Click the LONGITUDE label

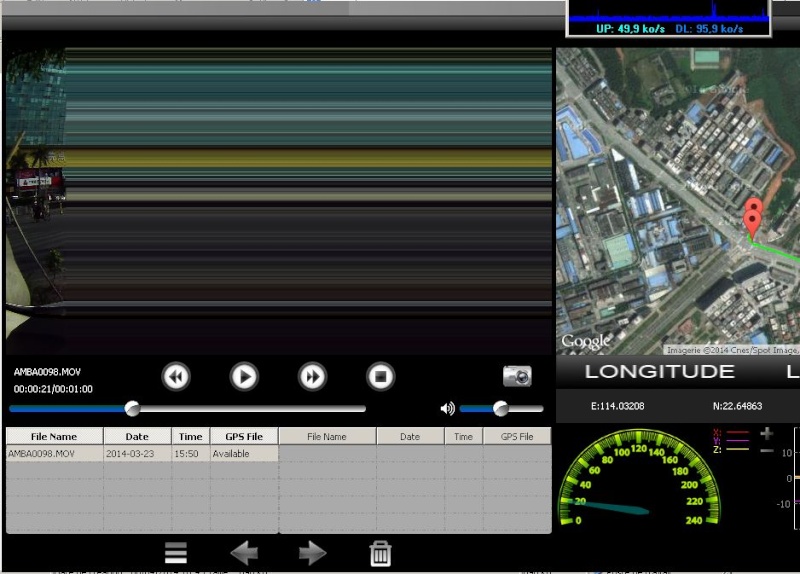660,371
